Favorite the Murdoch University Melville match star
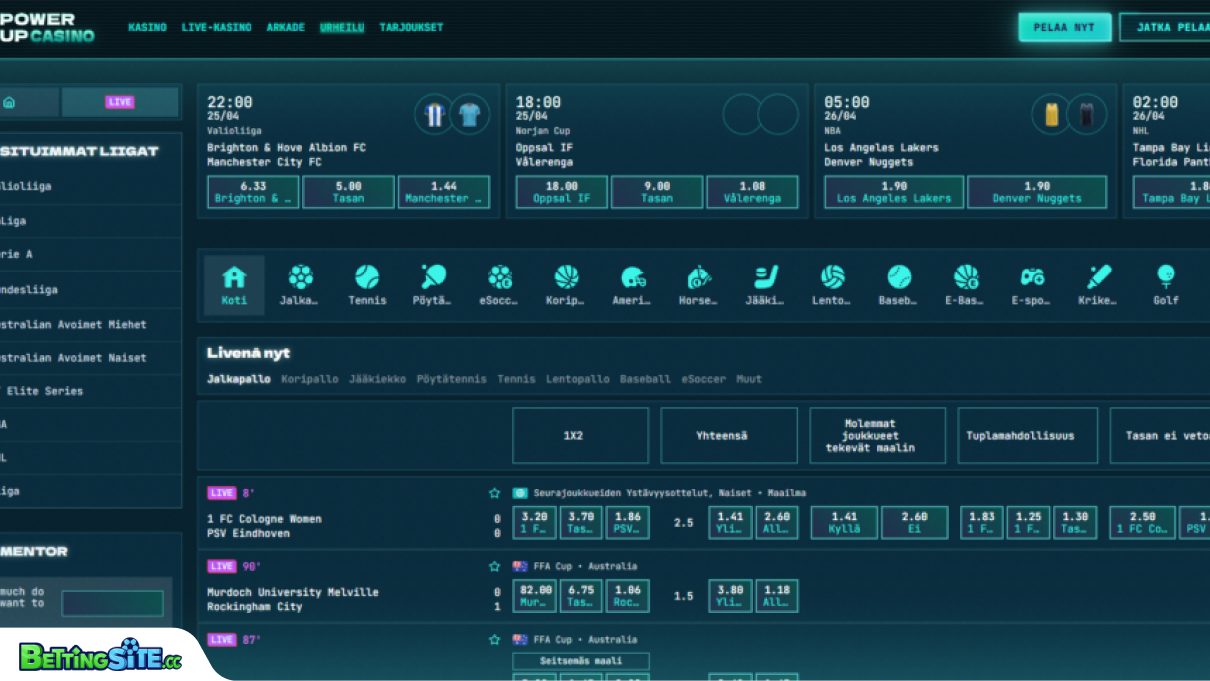 point(494,566)
